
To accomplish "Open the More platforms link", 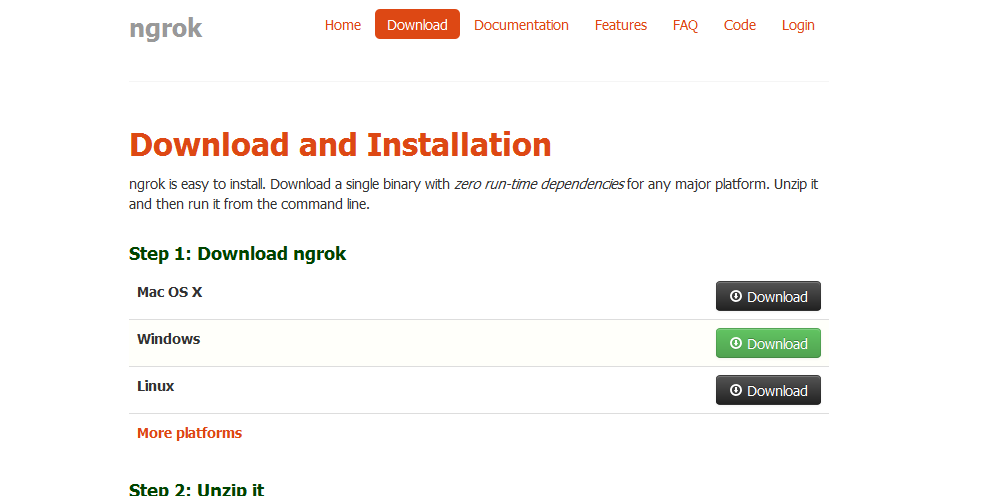I will [190, 433].
